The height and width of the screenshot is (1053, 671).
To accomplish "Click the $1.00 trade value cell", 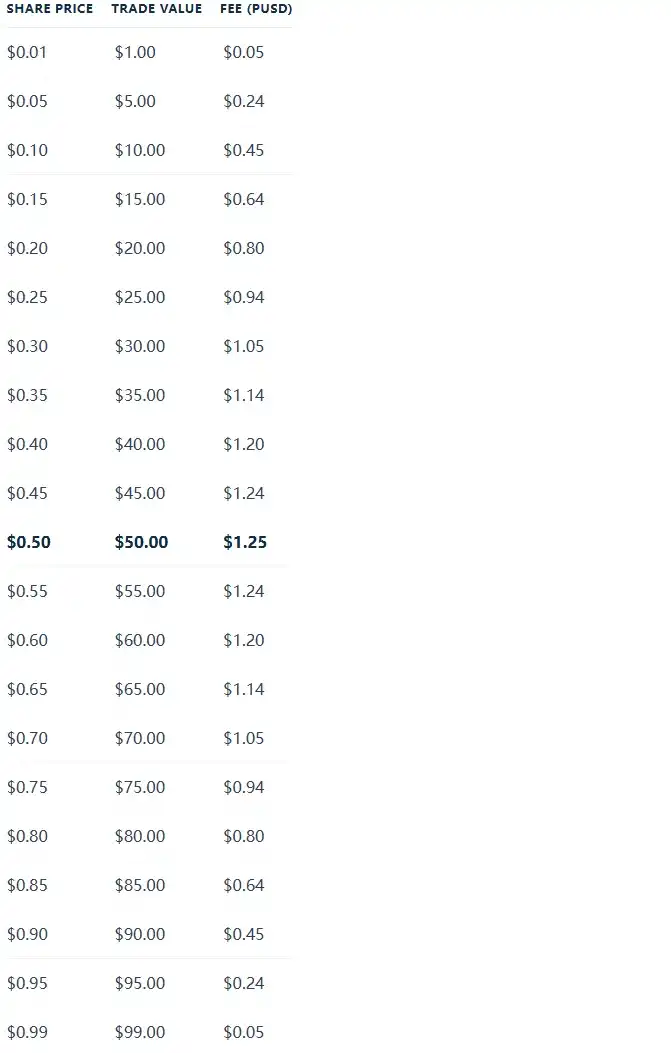I will click(135, 52).
